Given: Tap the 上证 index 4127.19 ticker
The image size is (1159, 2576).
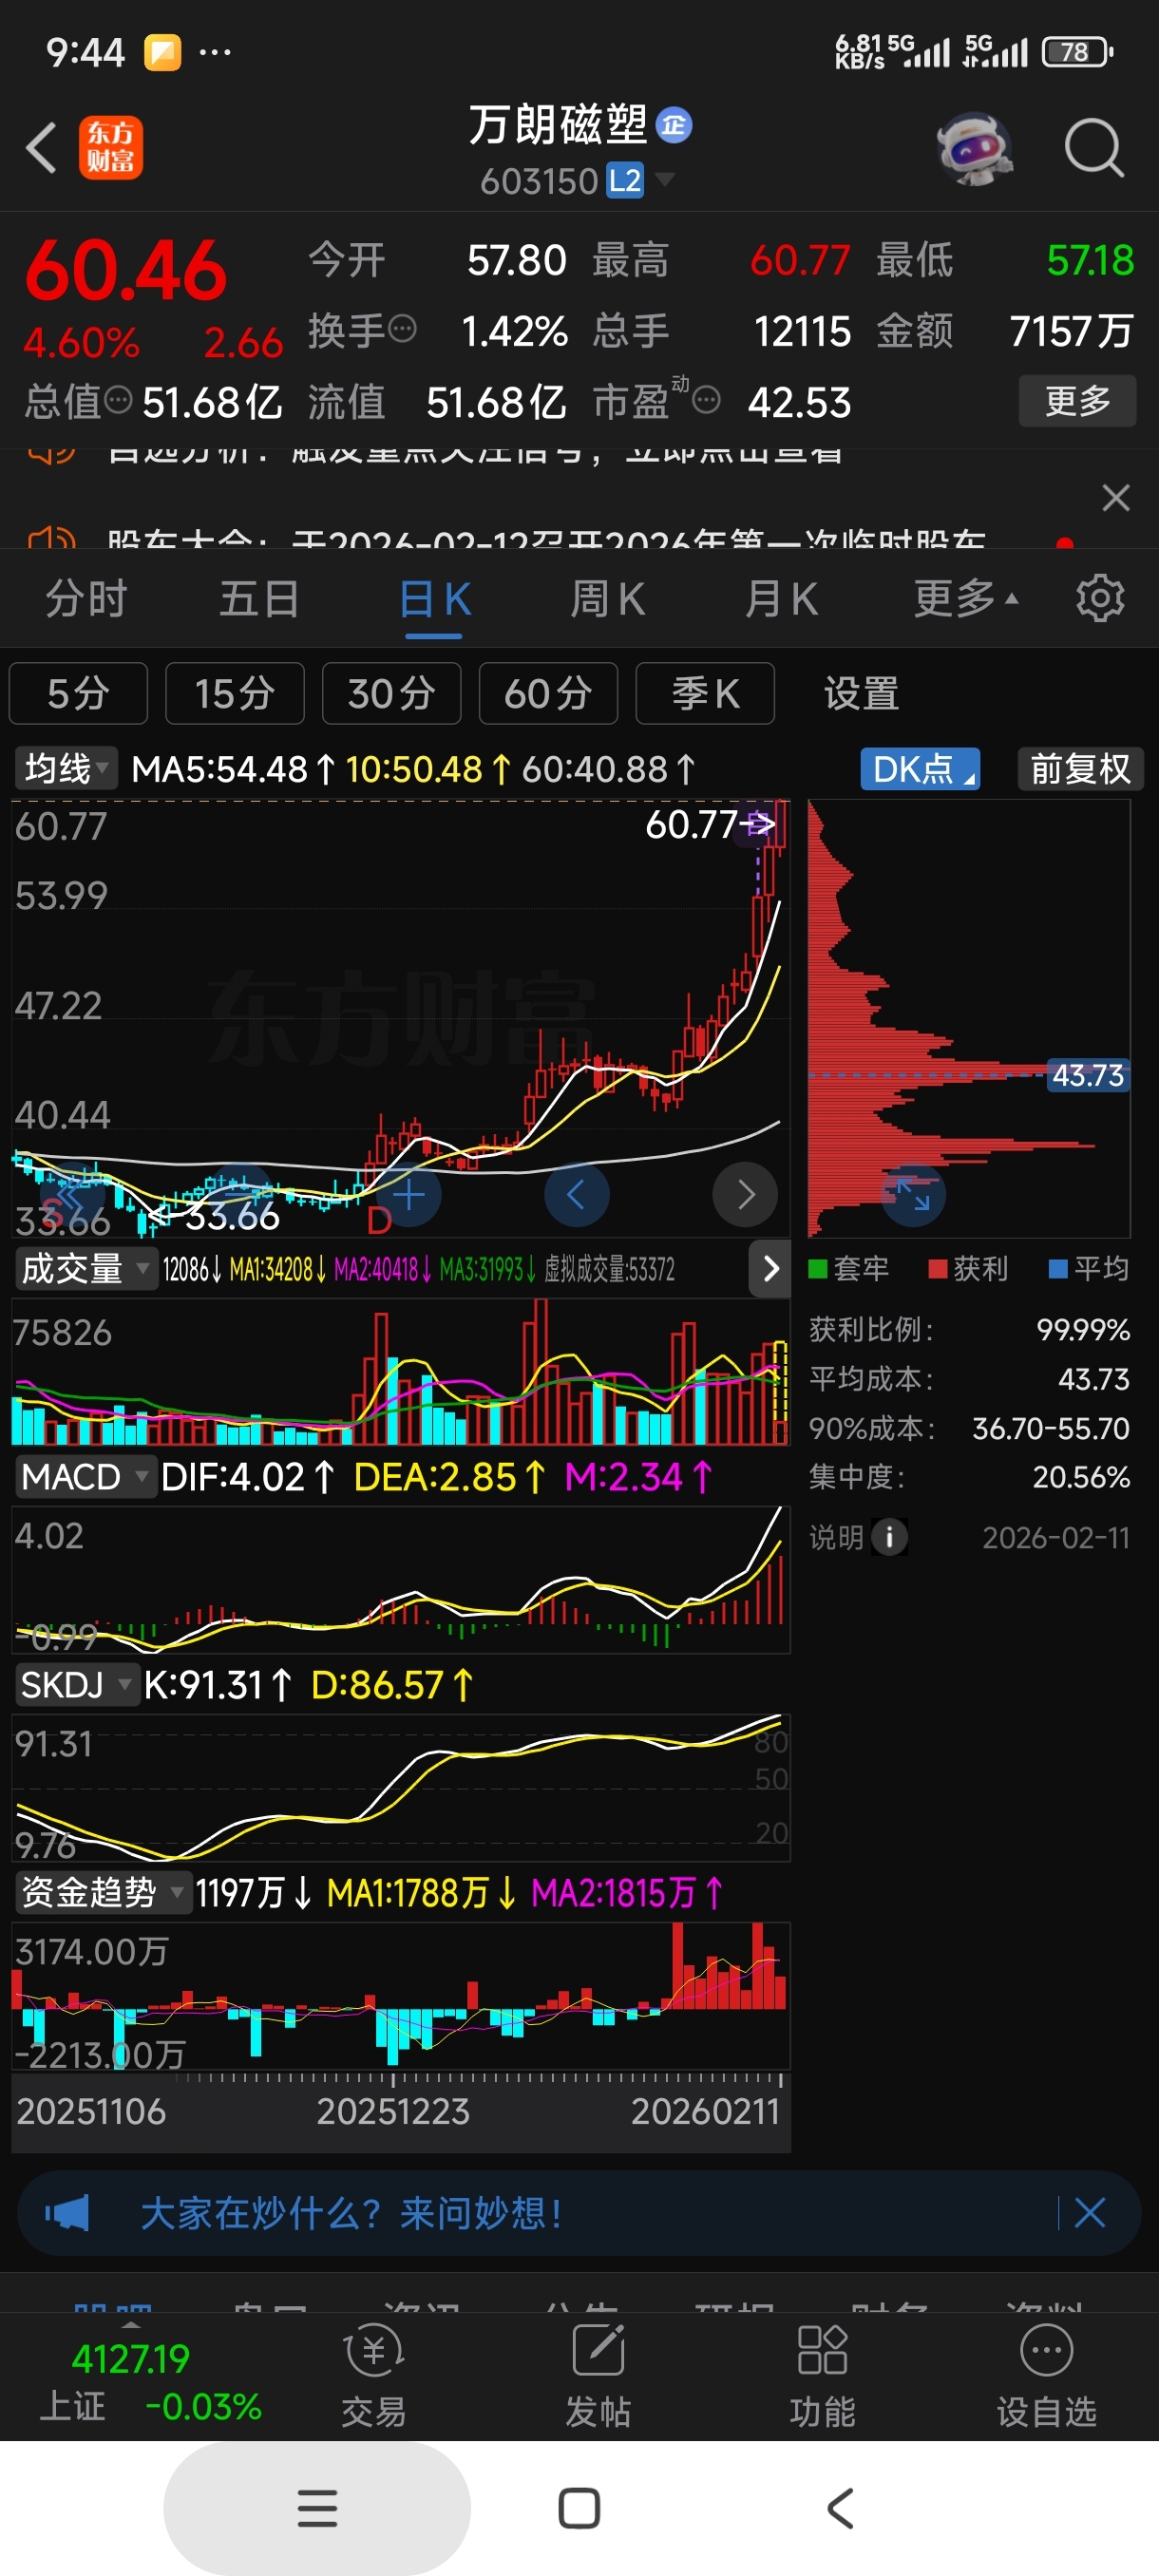Looking at the screenshot, I should click(x=150, y=2381).
